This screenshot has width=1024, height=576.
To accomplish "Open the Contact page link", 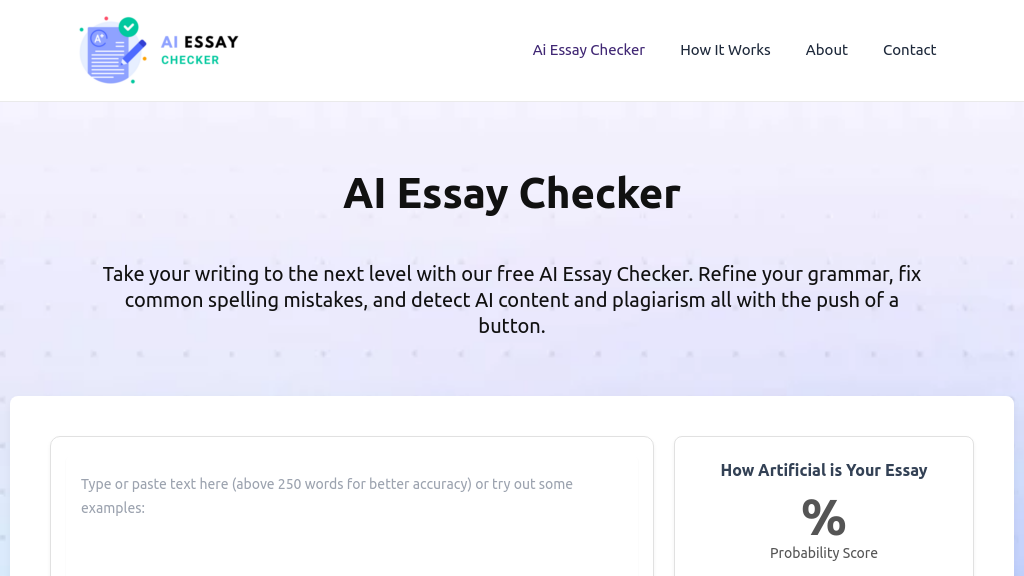I will [909, 49].
